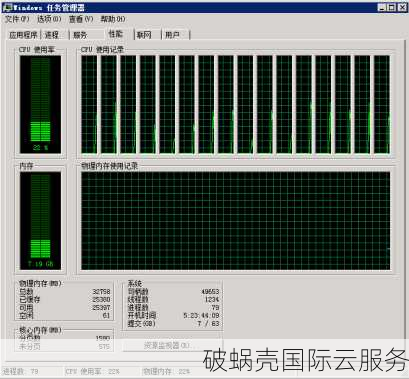Open the 文件(F) menu
Screen dimensions: 409x379
click(17, 19)
